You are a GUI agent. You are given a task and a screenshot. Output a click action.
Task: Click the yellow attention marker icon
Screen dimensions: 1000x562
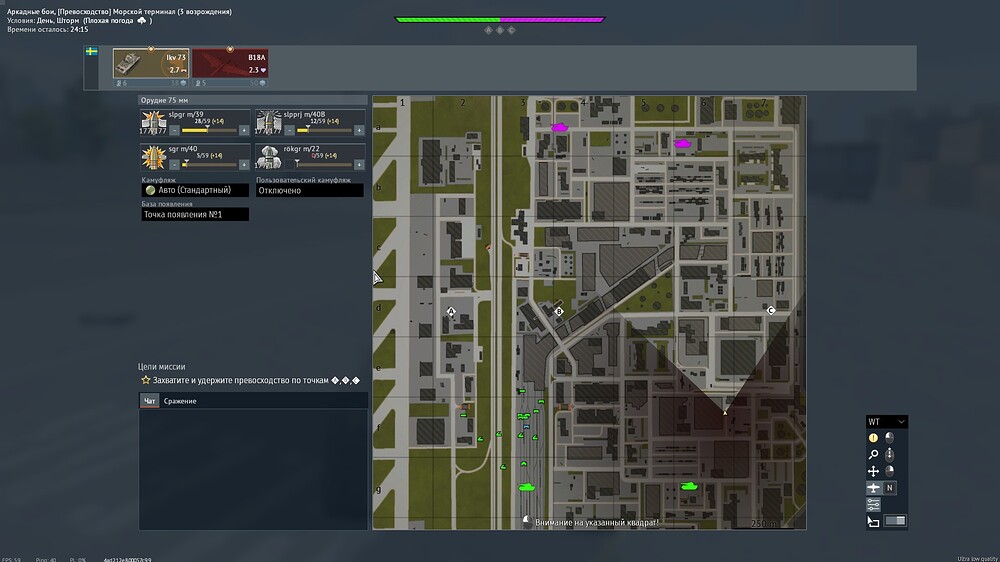[x=873, y=438]
